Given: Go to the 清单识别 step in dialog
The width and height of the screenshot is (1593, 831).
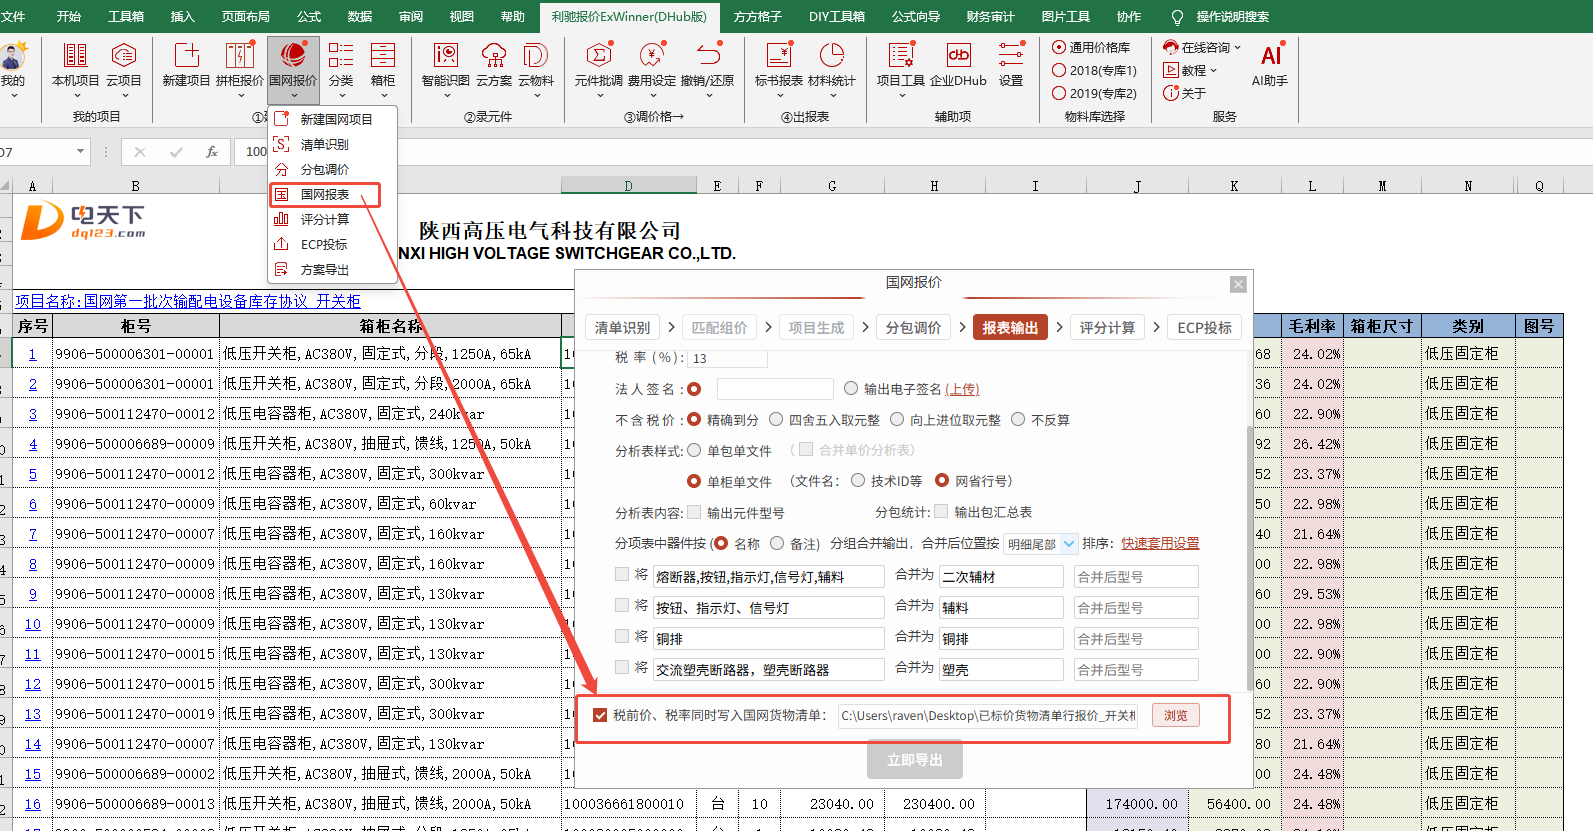Looking at the screenshot, I should [622, 327].
